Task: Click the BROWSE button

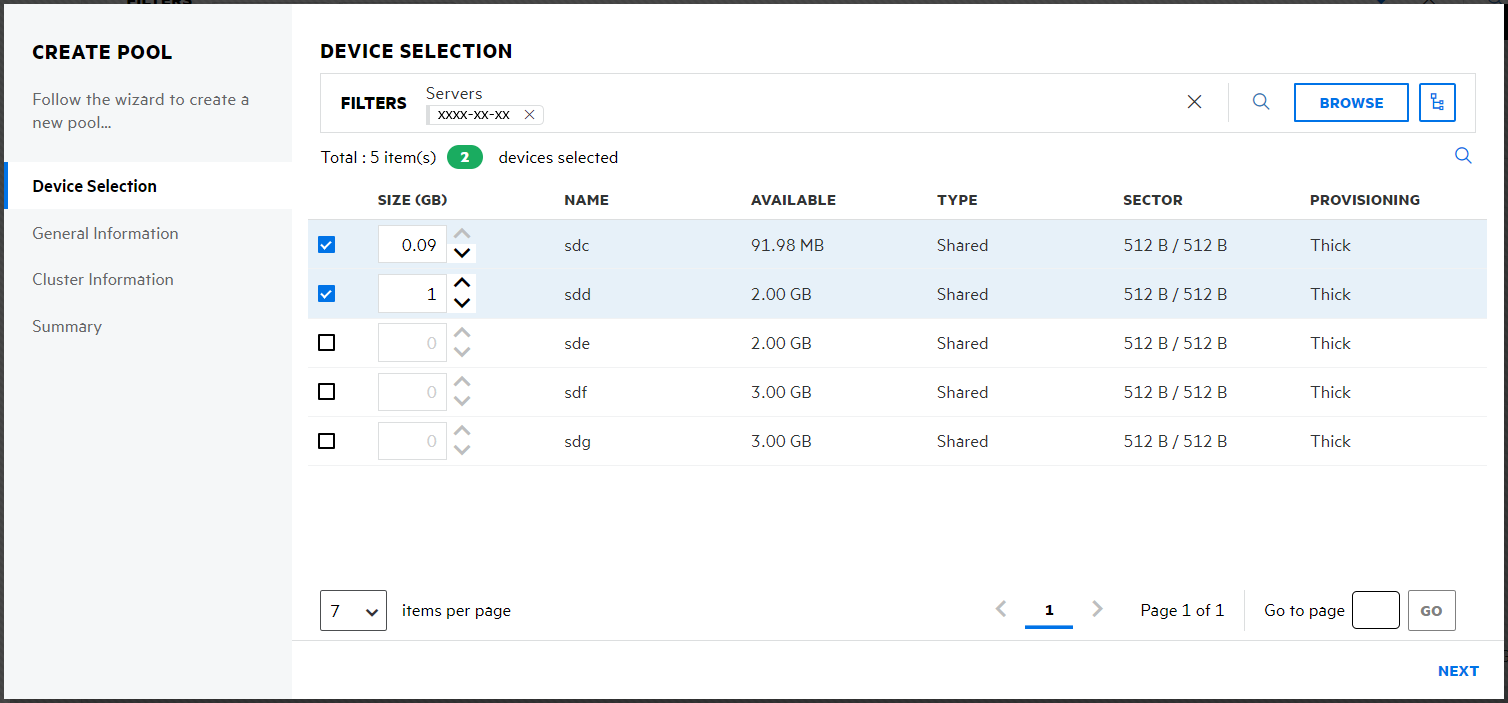Action: pyautogui.click(x=1351, y=102)
